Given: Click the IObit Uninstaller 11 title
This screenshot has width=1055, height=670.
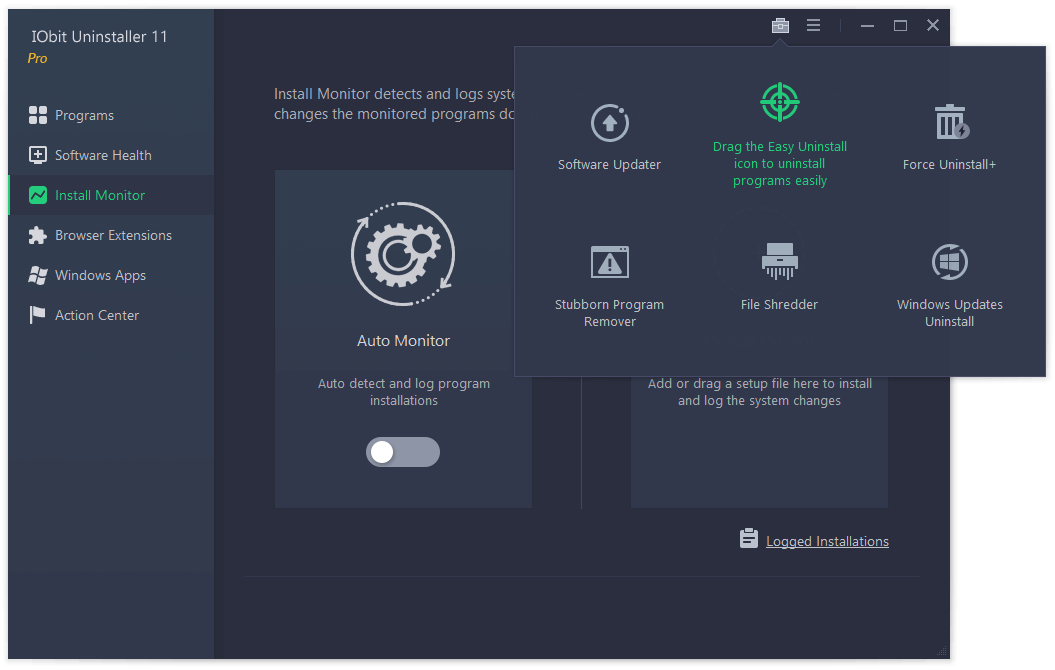Looking at the screenshot, I should (99, 37).
